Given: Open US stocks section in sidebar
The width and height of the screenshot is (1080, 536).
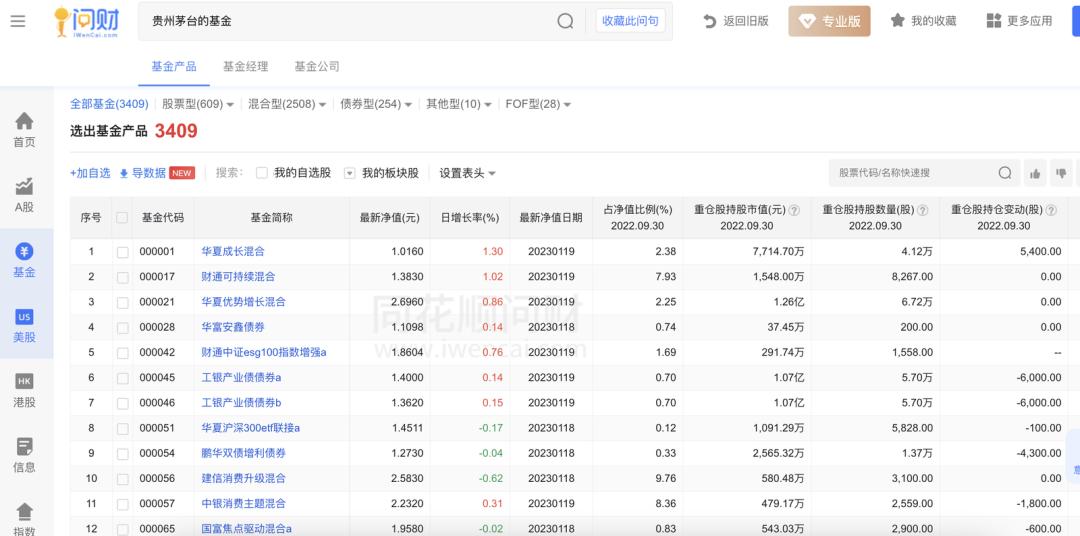Looking at the screenshot, I should [24, 326].
